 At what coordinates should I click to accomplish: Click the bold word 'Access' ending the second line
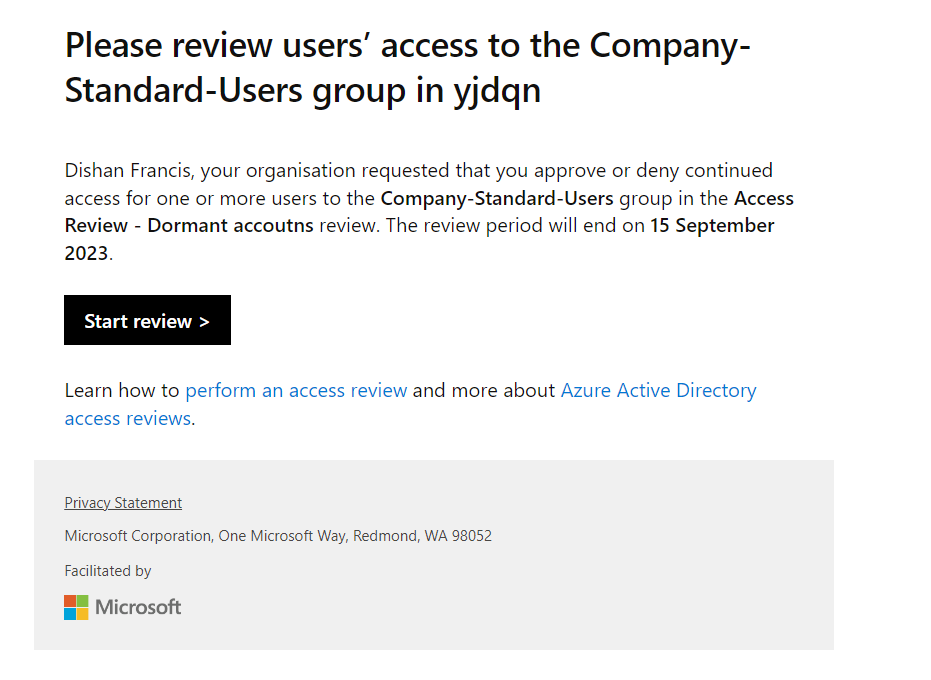pyautogui.click(x=764, y=198)
